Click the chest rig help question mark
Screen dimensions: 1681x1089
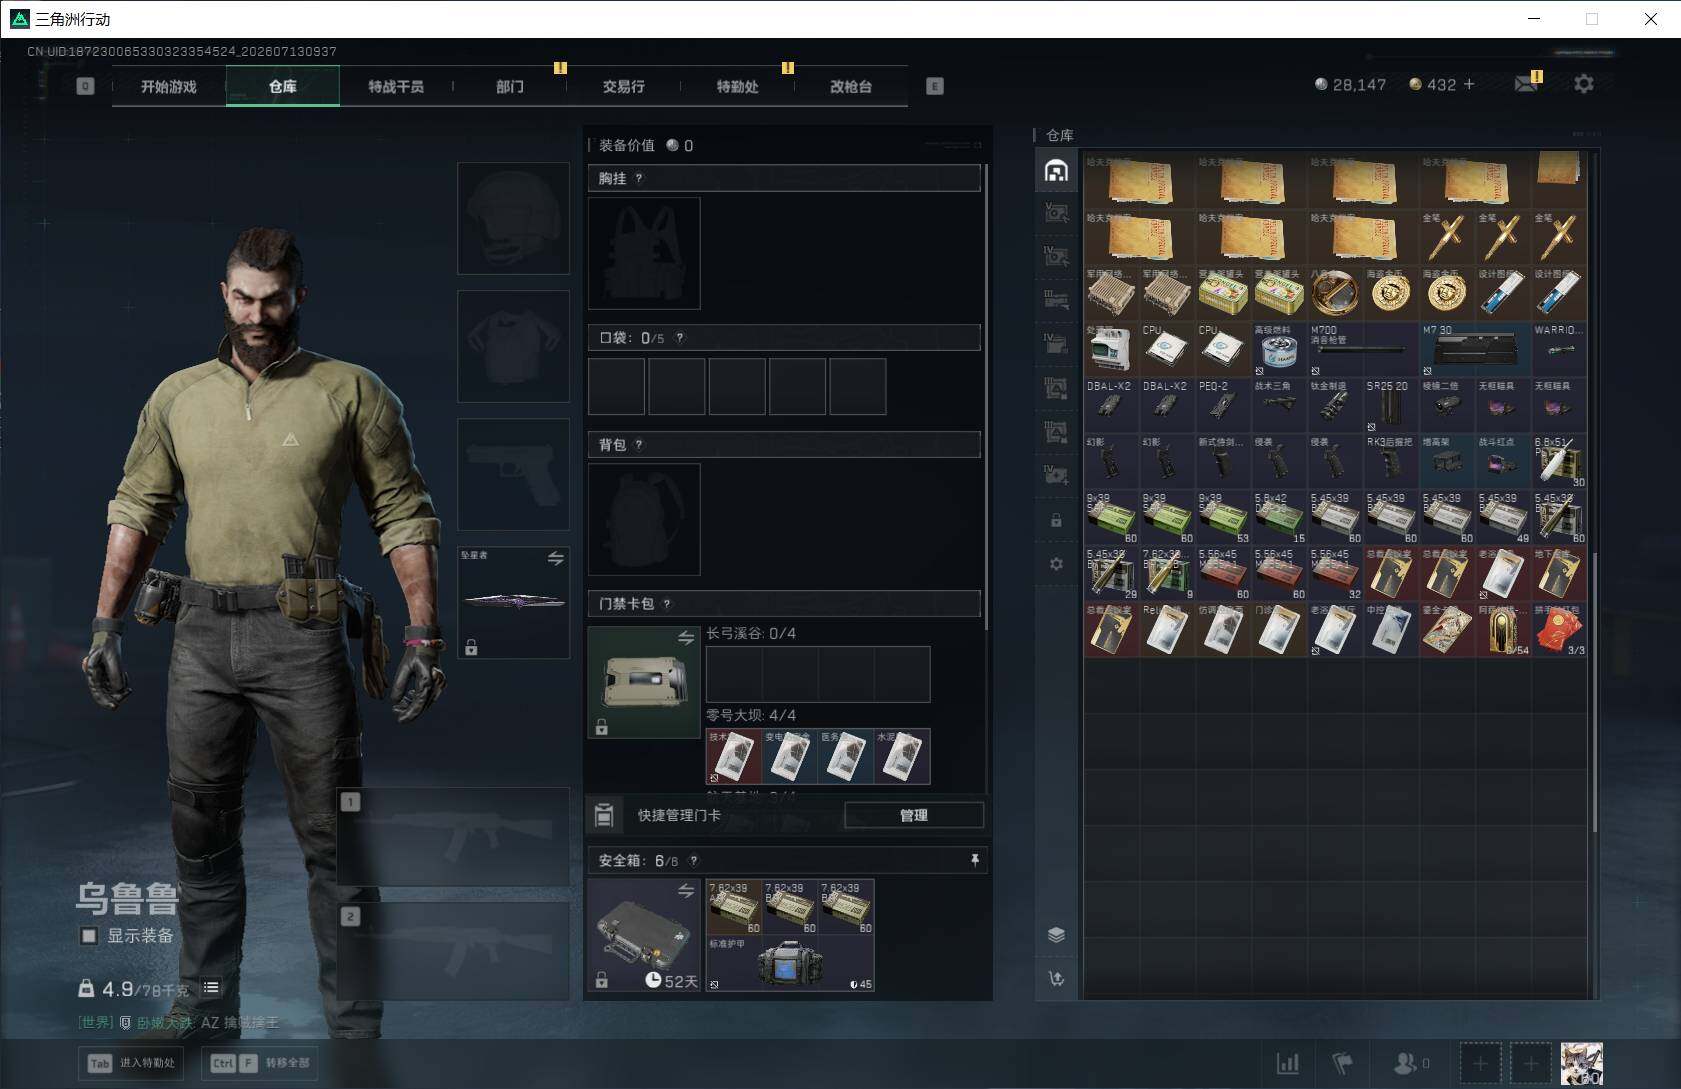tap(639, 178)
